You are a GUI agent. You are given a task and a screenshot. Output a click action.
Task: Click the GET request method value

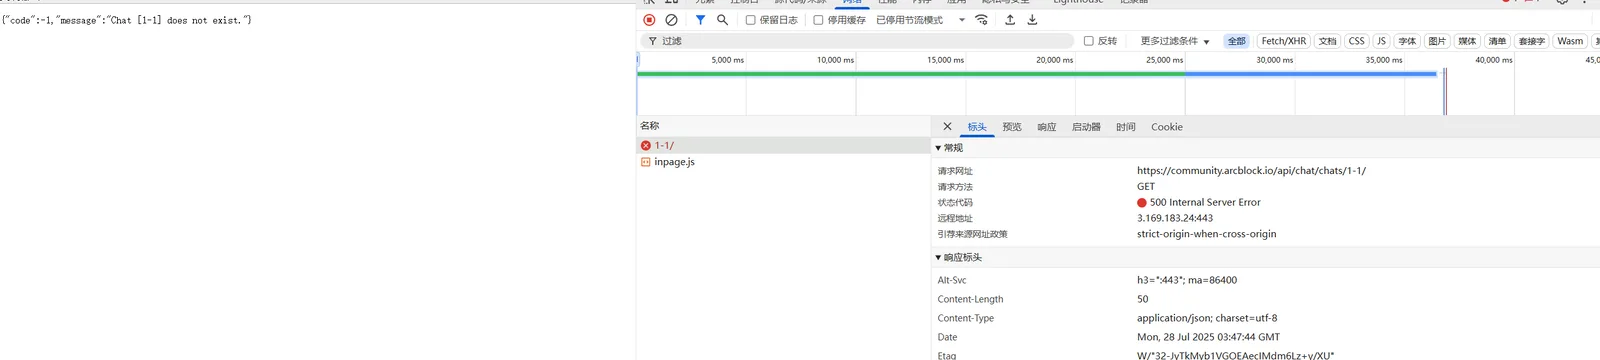(1146, 187)
